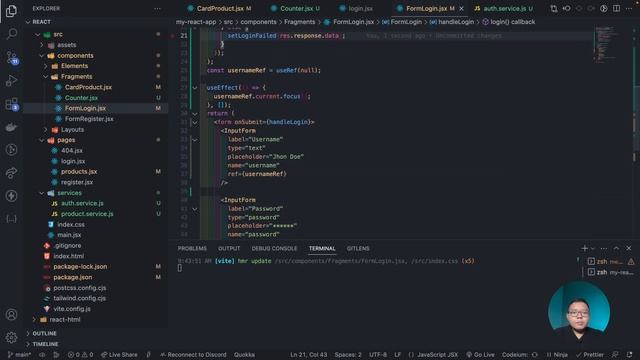Expand the Layouts folder
The width and height of the screenshot is (640, 360).
(46, 130)
